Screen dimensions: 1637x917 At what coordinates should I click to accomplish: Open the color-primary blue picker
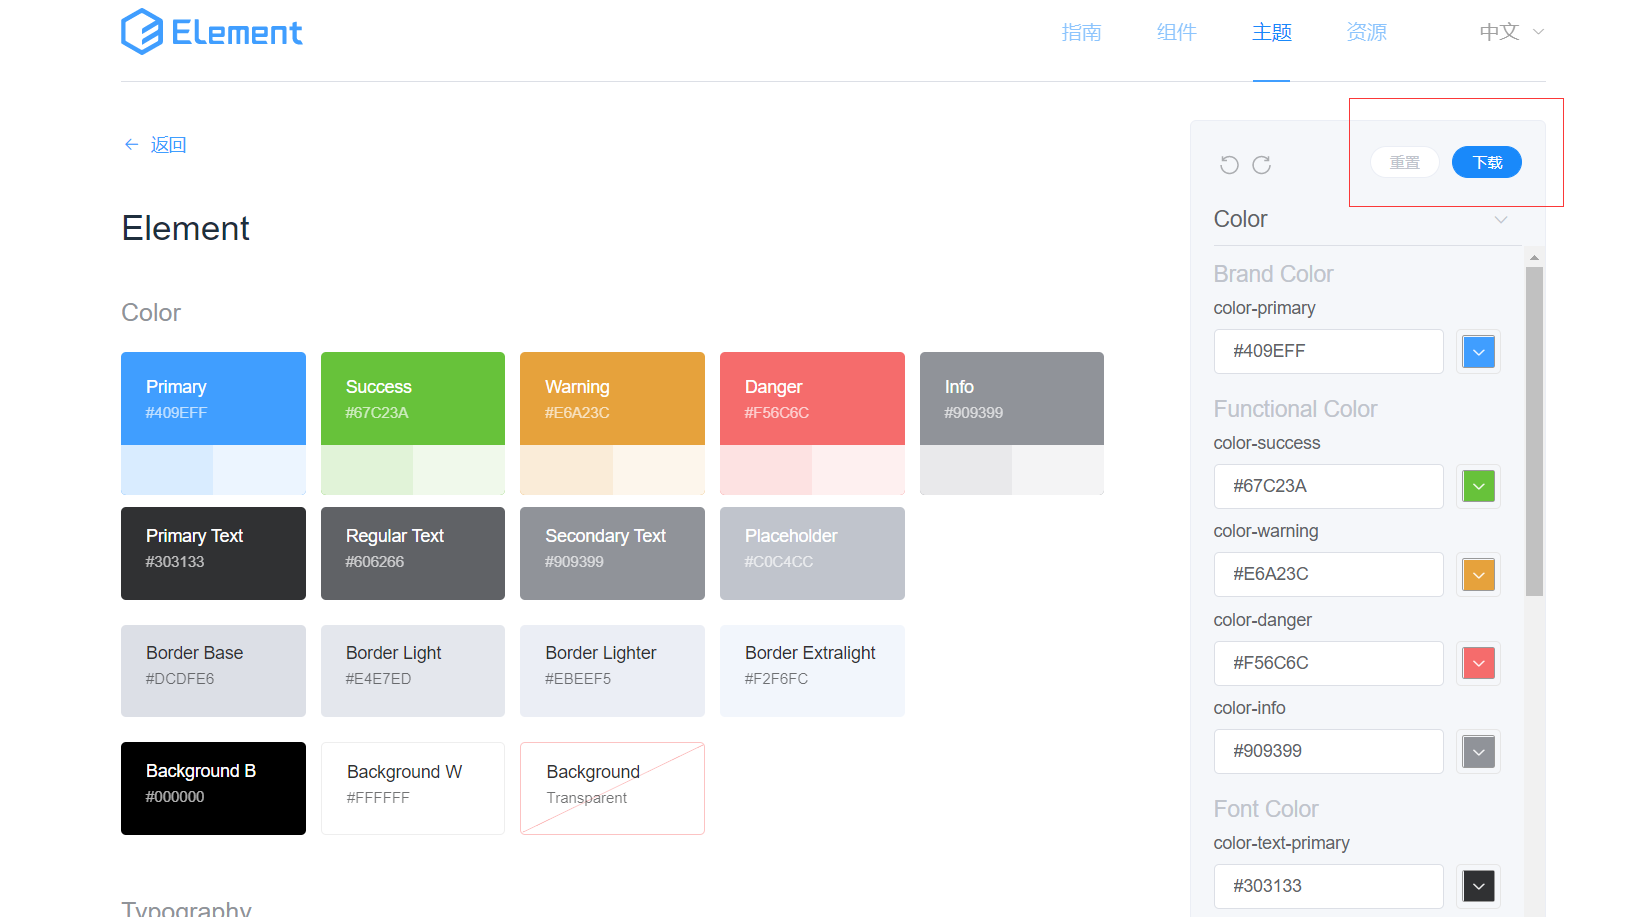point(1478,352)
